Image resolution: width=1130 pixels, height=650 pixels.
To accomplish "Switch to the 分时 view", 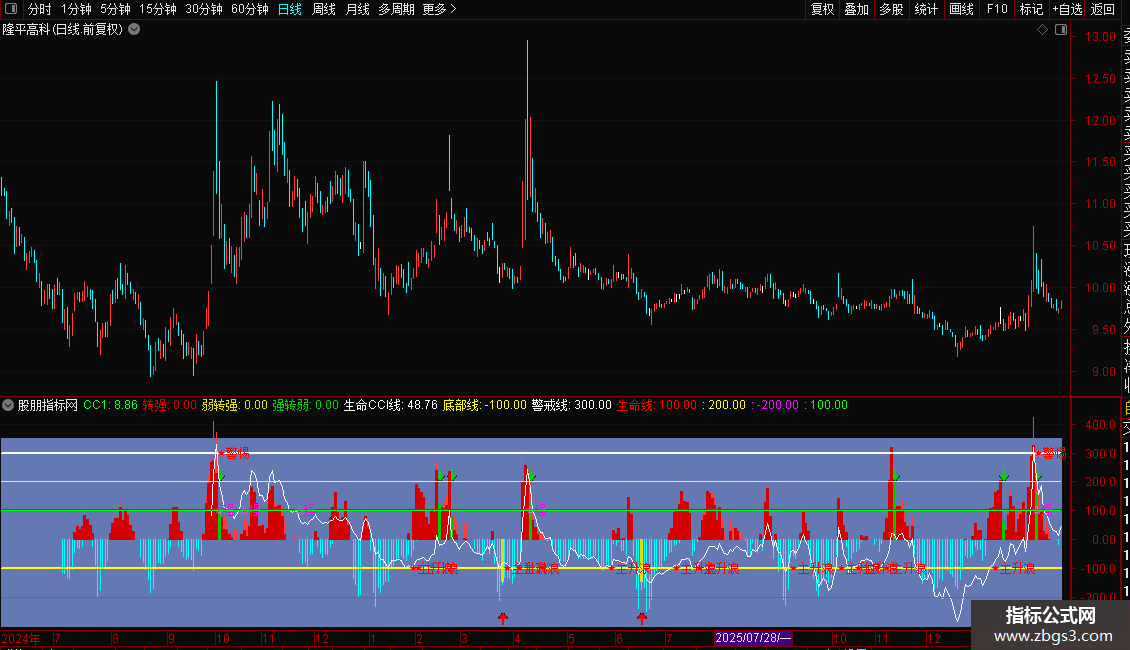I will click(x=40, y=9).
